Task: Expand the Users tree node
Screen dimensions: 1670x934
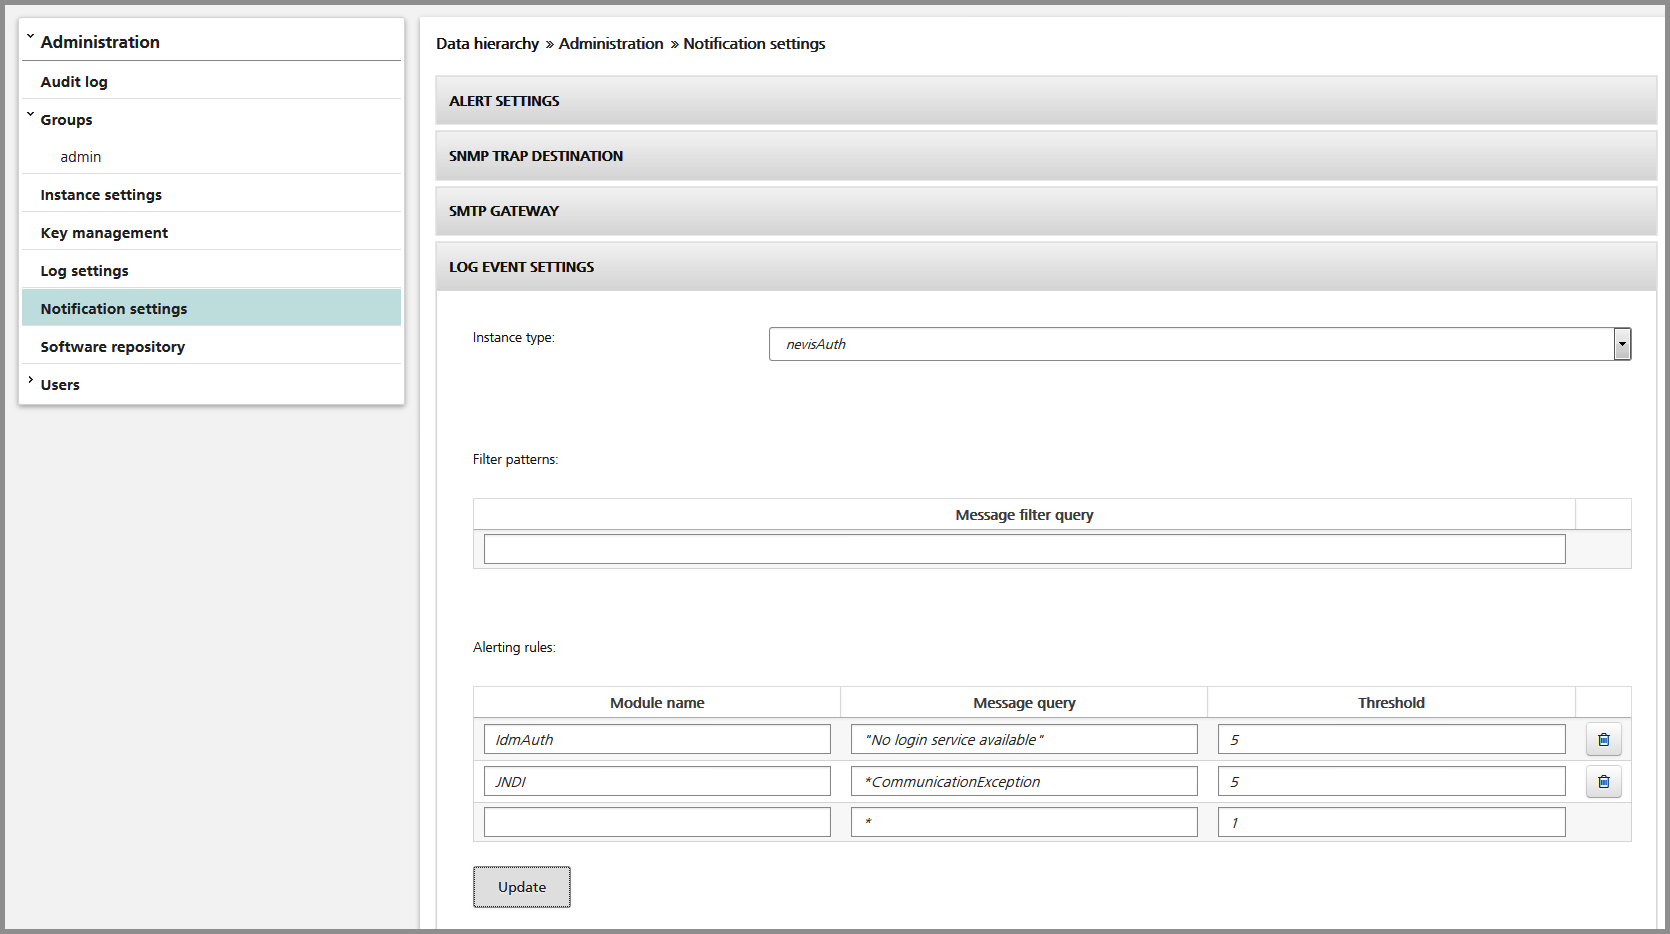Action: (x=31, y=380)
